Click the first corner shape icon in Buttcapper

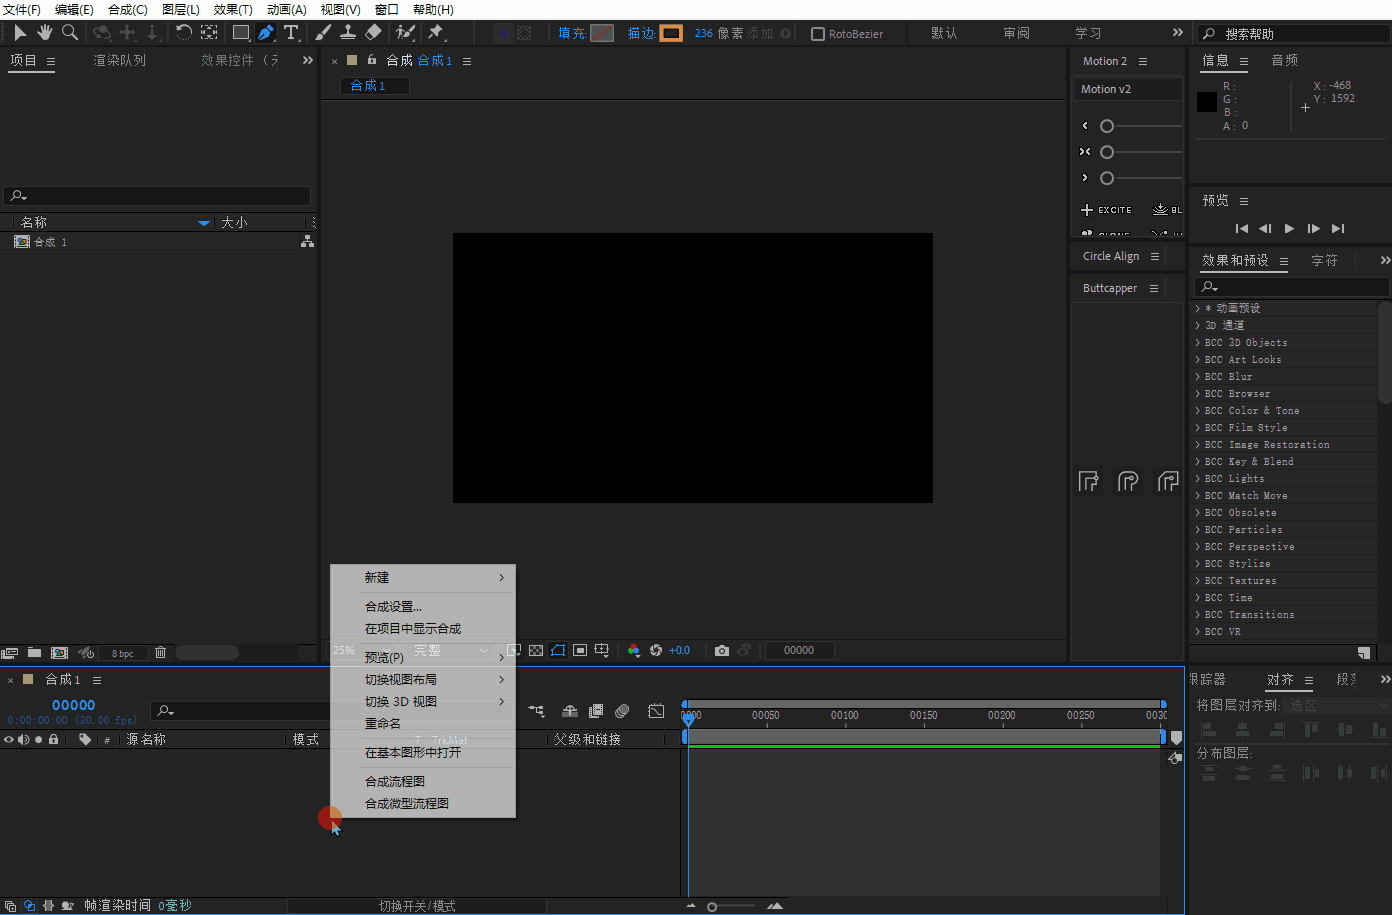(1089, 482)
